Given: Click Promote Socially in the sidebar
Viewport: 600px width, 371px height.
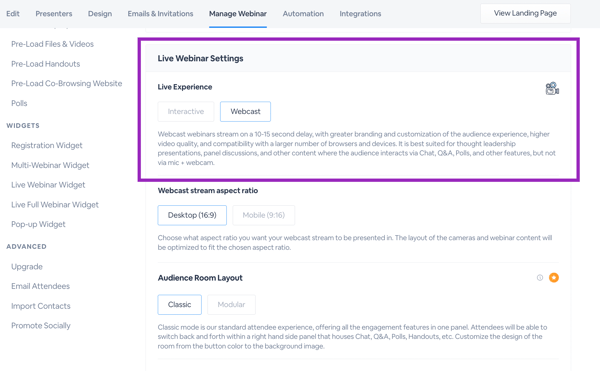Looking at the screenshot, I should click(41, 325).
